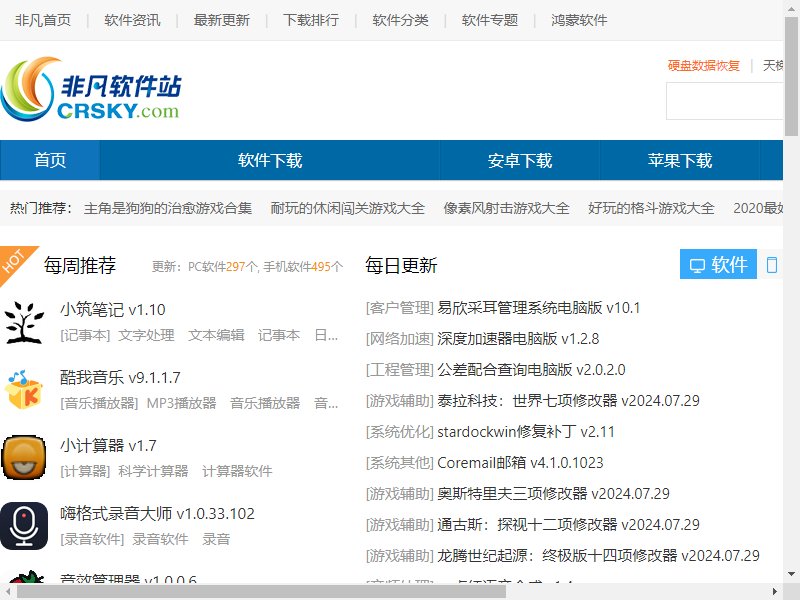This screenshot has width=800, height=600.
Task: Open Coremail邮箱 v4.1.0.1023 entry
Action: [520, 462]
